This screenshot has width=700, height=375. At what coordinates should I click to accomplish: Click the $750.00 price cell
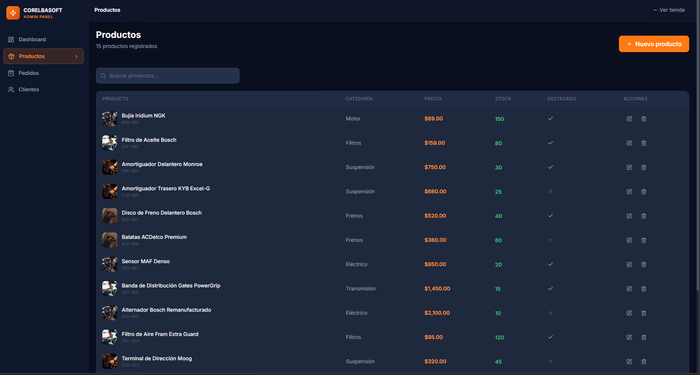click(435, 167)
